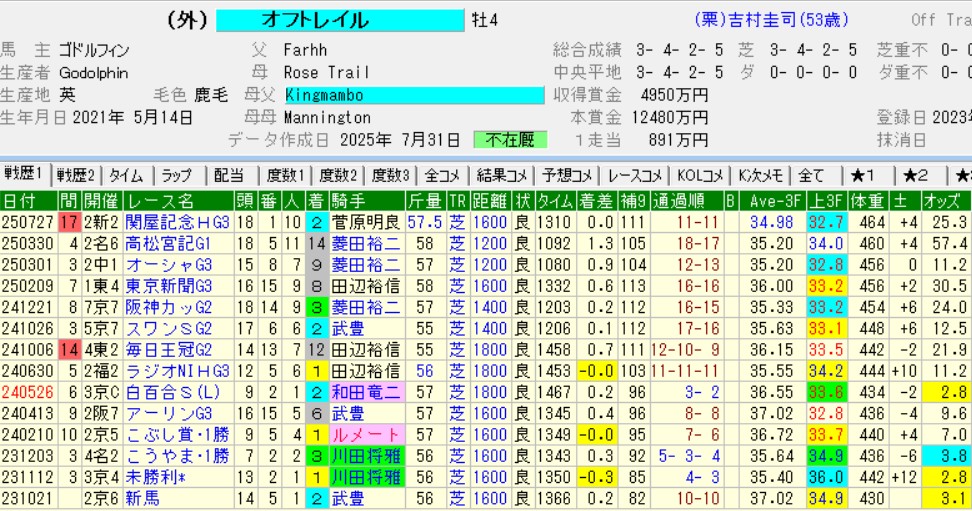Image resolution: width=972 pixels, height=511 pixels.
Task: Switch to the 戦歴2 tab
Action: coord(76,175)
